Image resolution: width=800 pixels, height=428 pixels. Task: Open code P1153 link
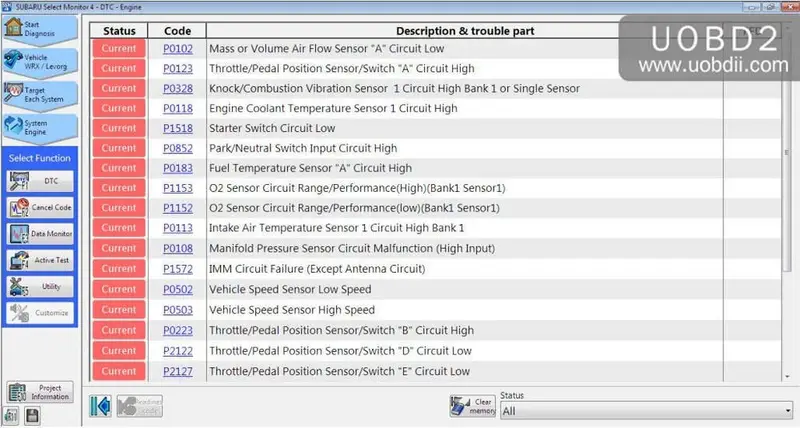[x=178, y=188]
